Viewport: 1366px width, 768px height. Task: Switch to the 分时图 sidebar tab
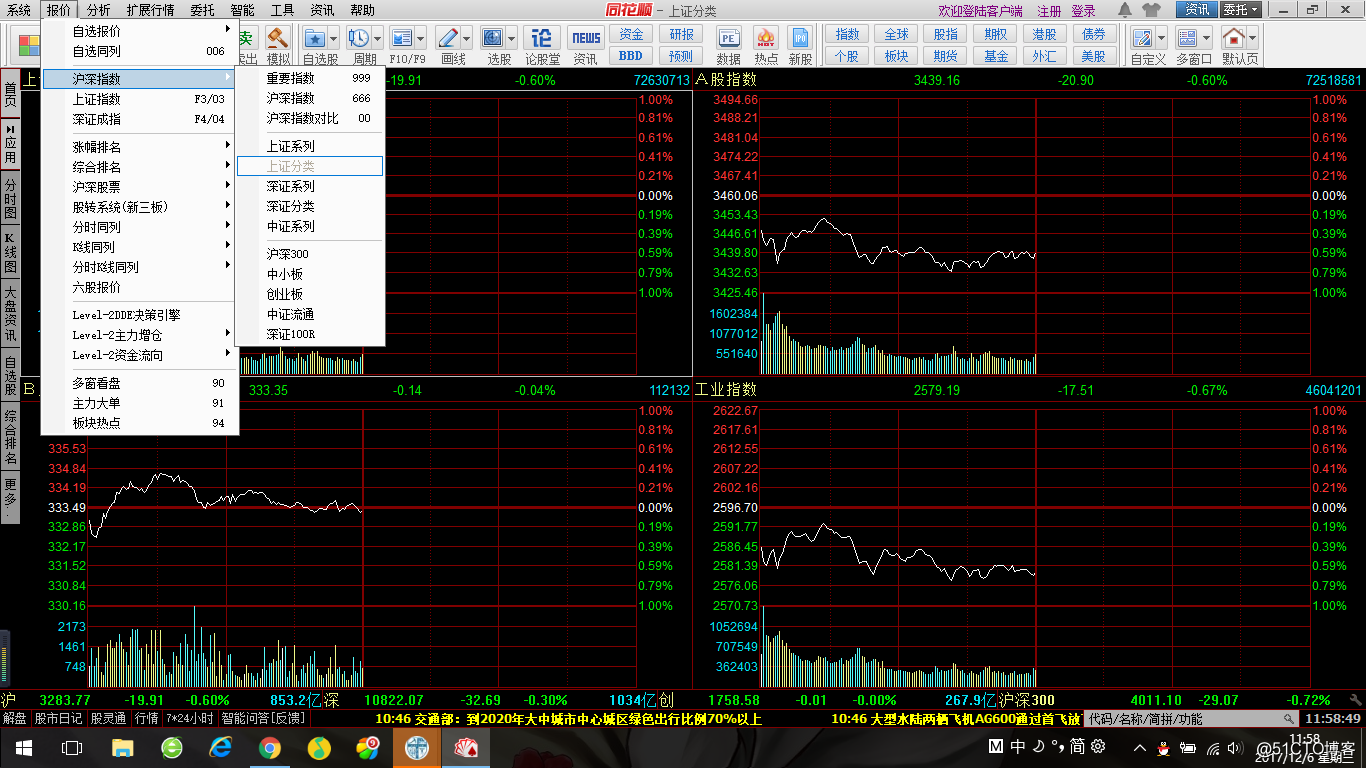pos(10,199)
